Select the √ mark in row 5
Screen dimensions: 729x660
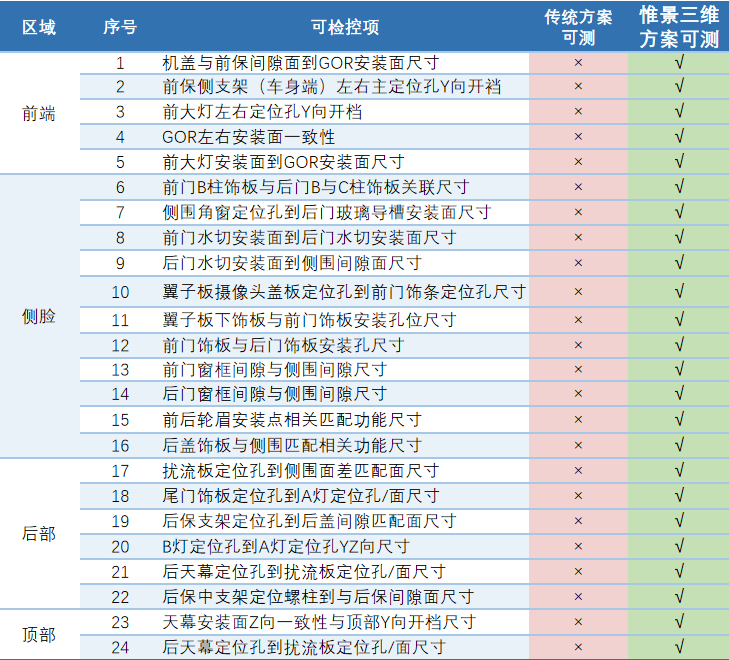point(679,161)
